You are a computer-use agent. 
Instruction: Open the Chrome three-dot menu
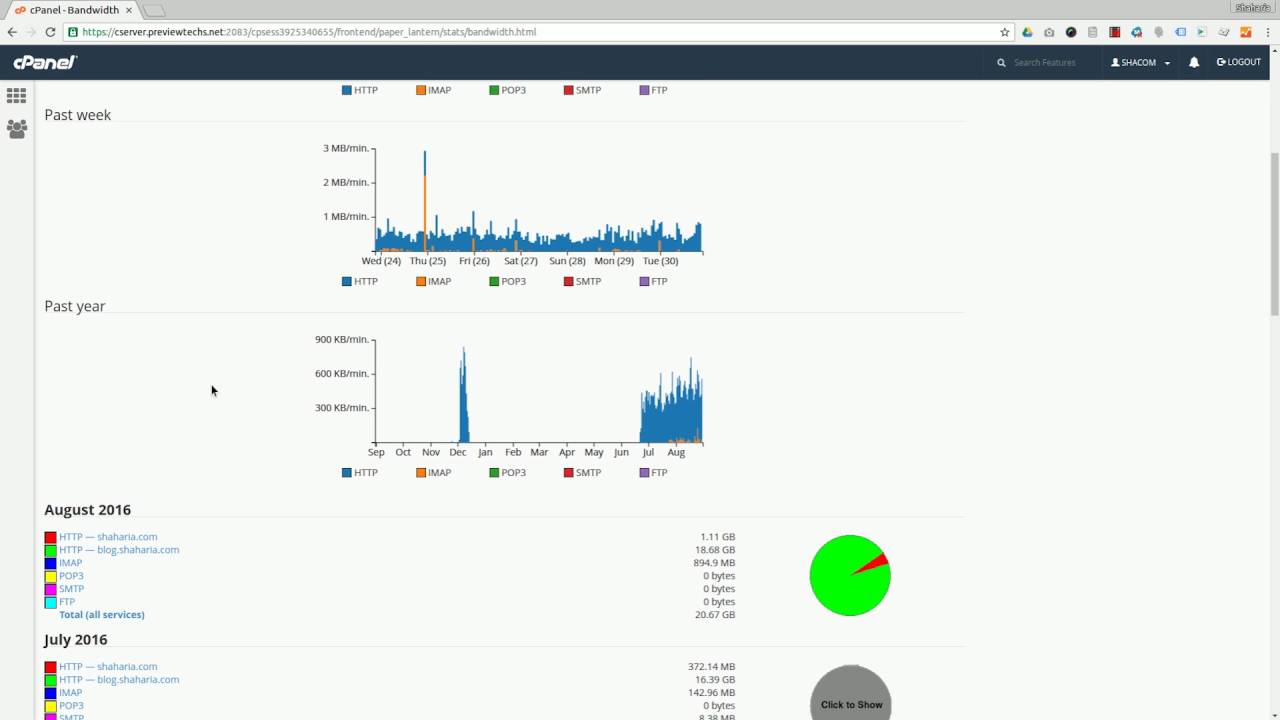pyautogui.click(x=1267, y=32)
